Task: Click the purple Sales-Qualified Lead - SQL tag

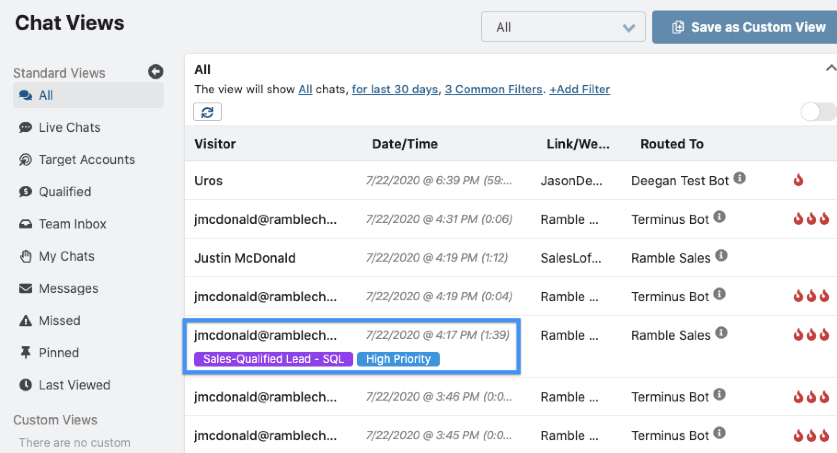Action: pyautogui.click(x=273, y=359)
